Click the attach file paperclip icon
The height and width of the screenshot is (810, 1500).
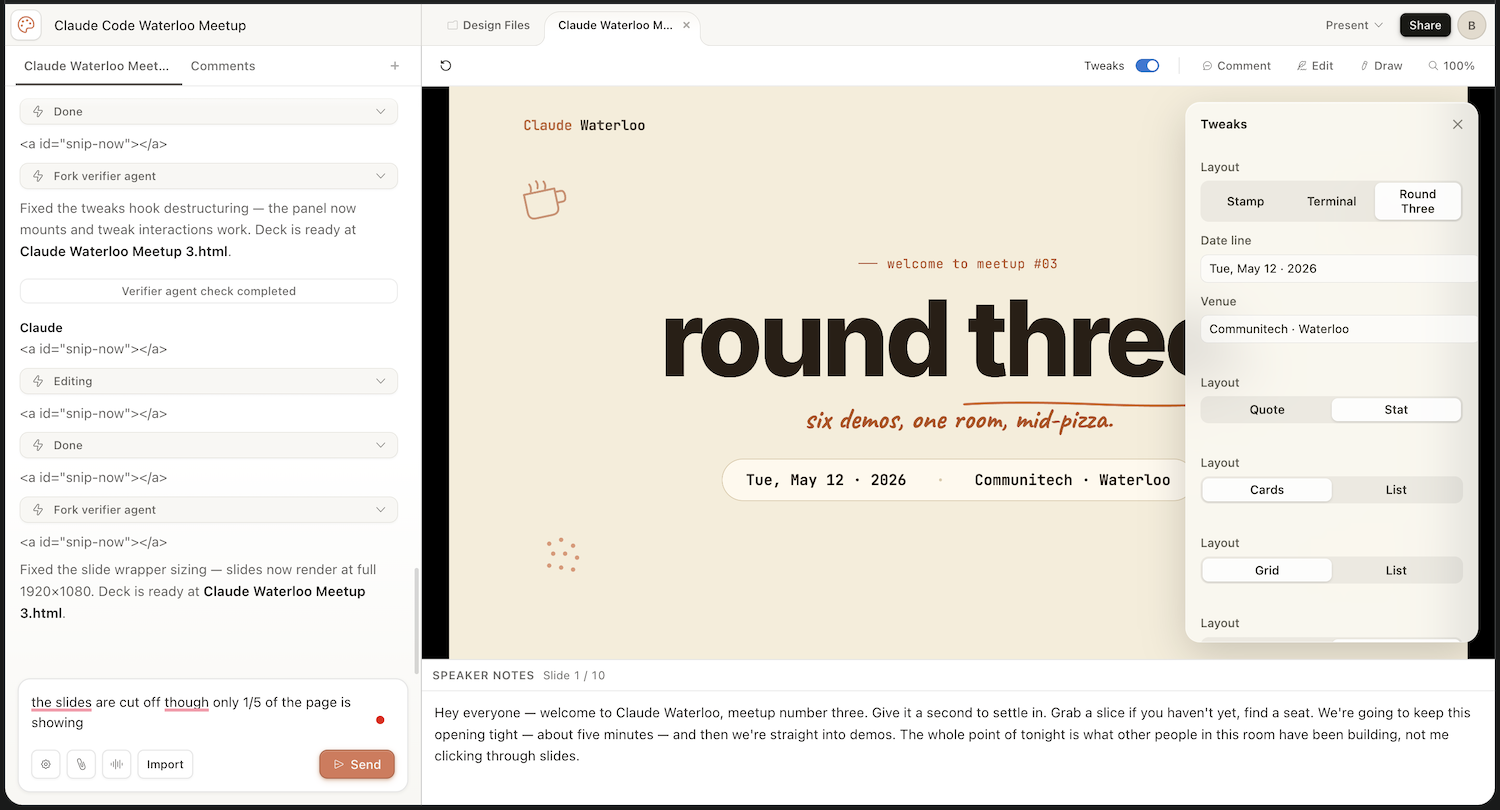(x=81, y=765)
